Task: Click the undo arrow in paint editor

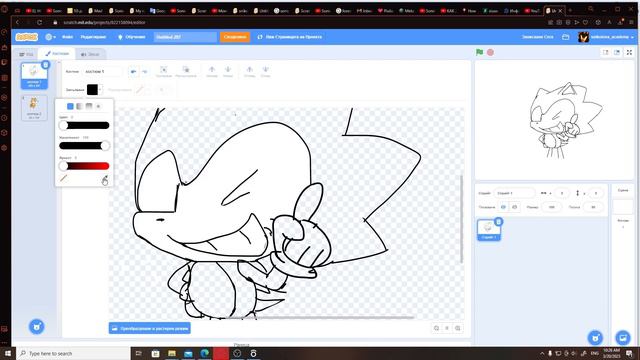Action: click(x=133, y=71)
